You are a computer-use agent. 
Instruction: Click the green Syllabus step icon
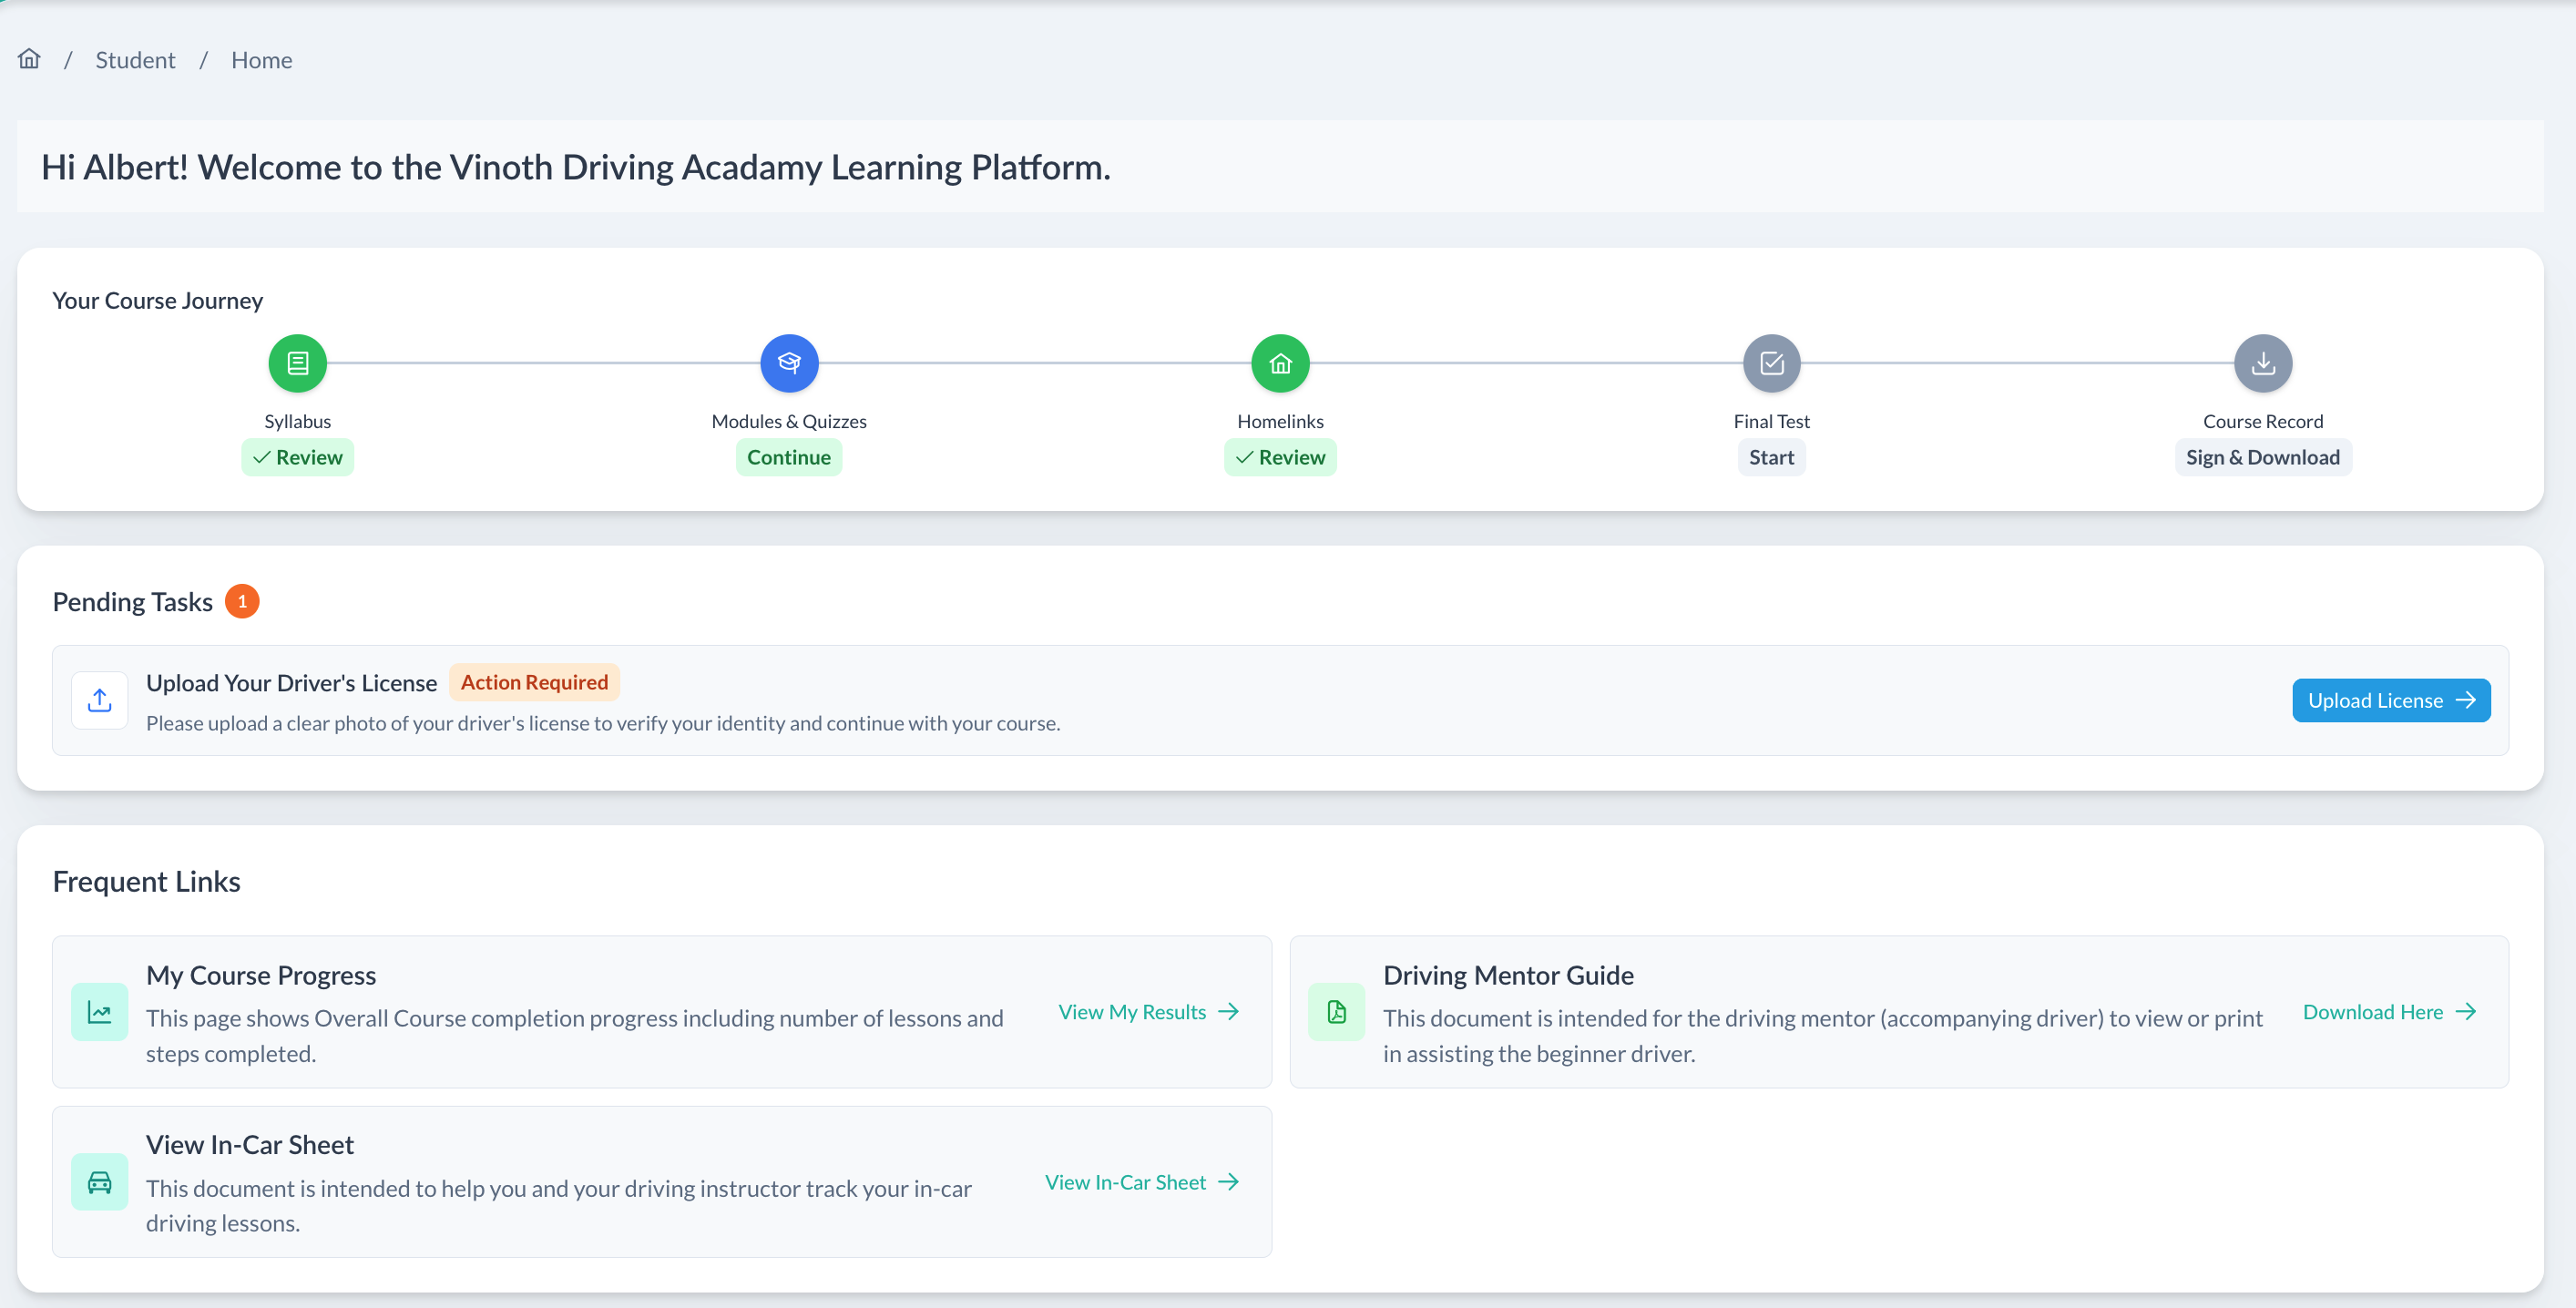pyautogui.click(x=297, y=363)
